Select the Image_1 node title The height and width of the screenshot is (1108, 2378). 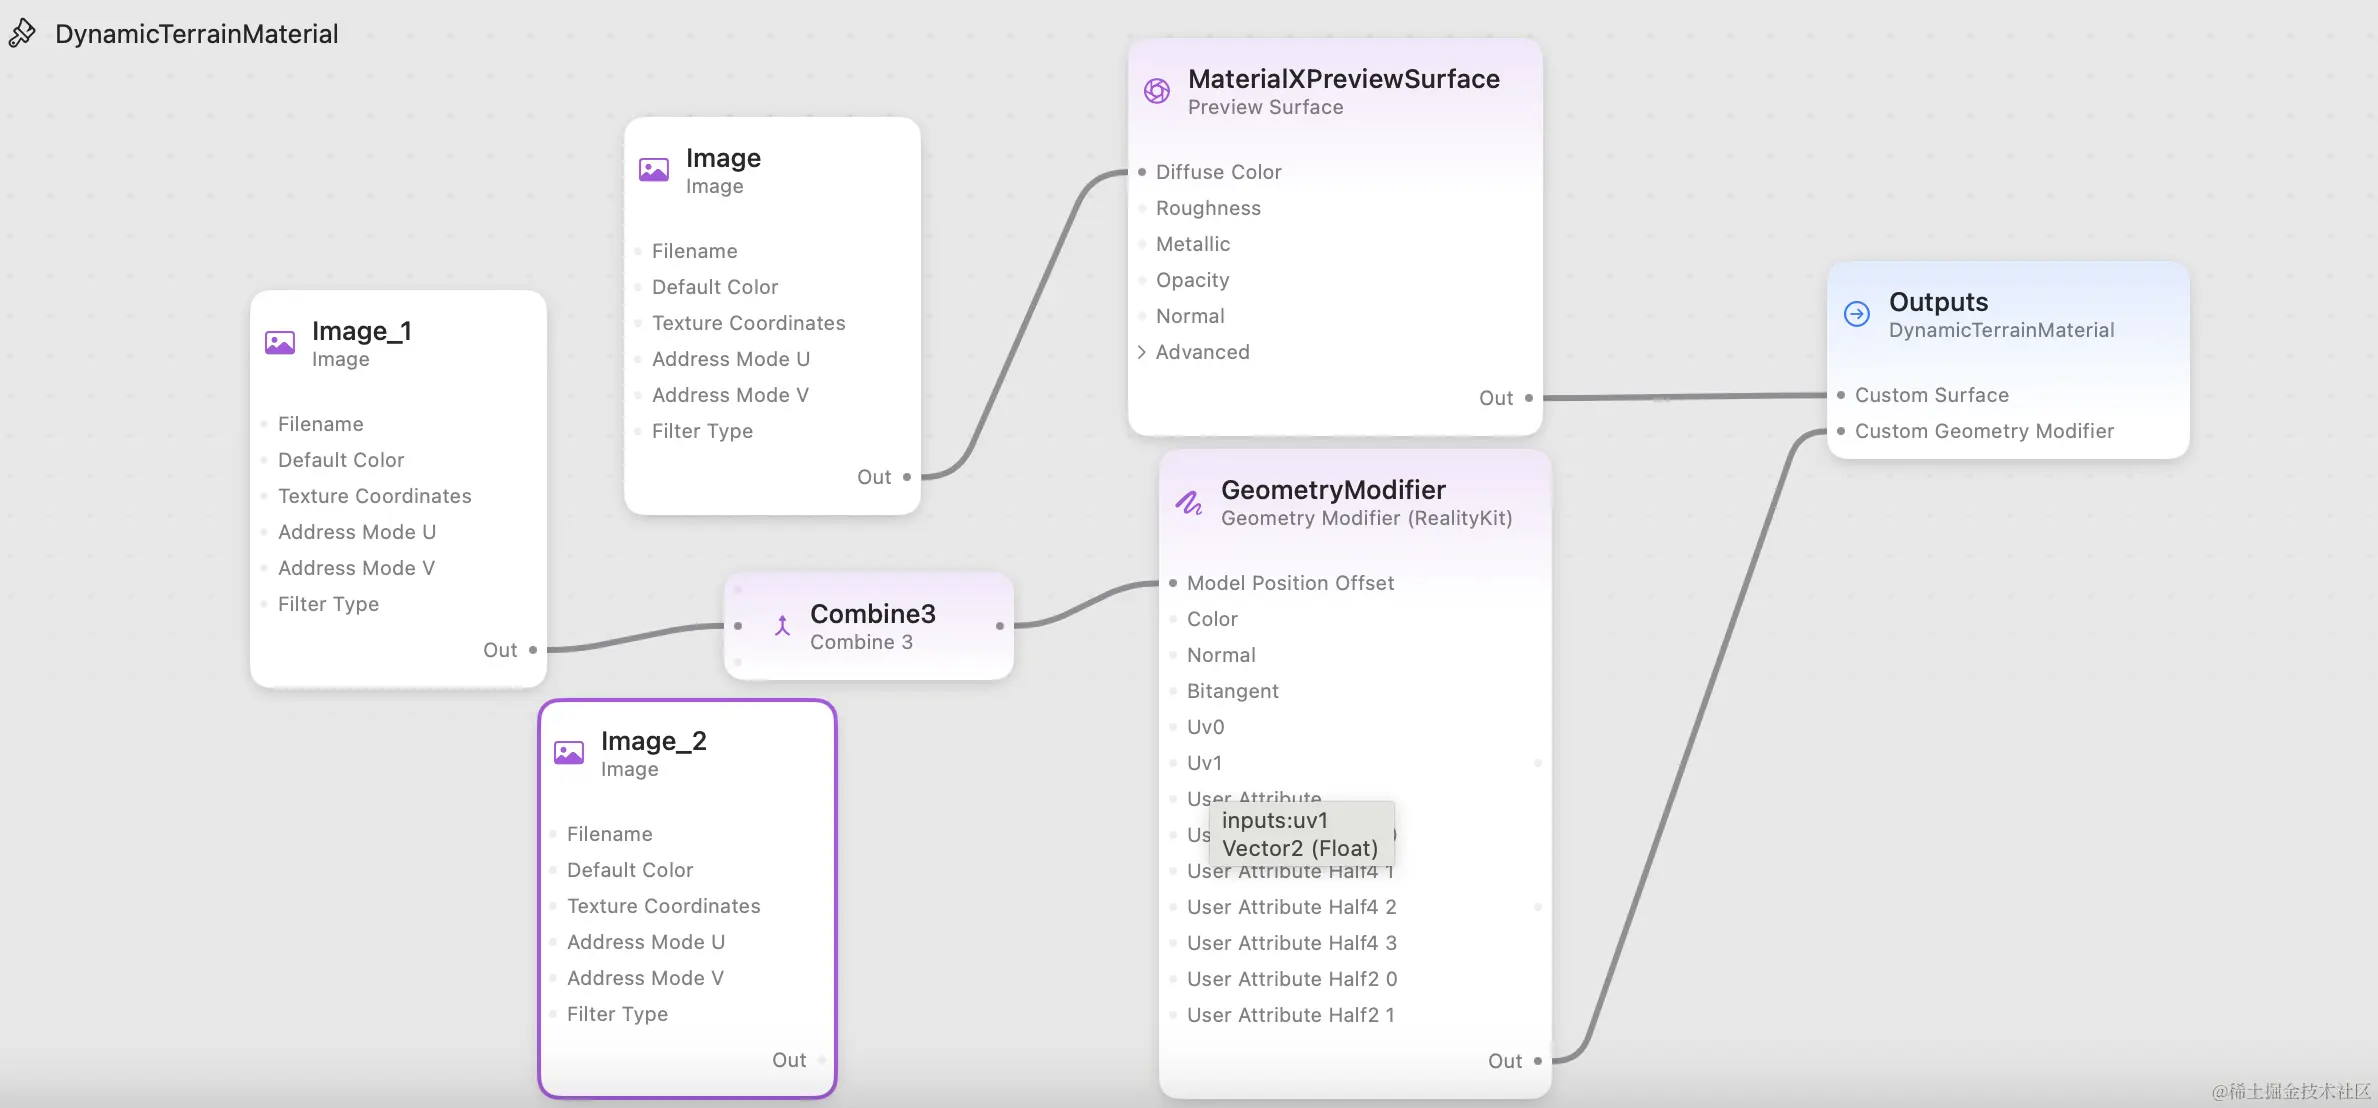pyautogui.click(x=361, y=331)
